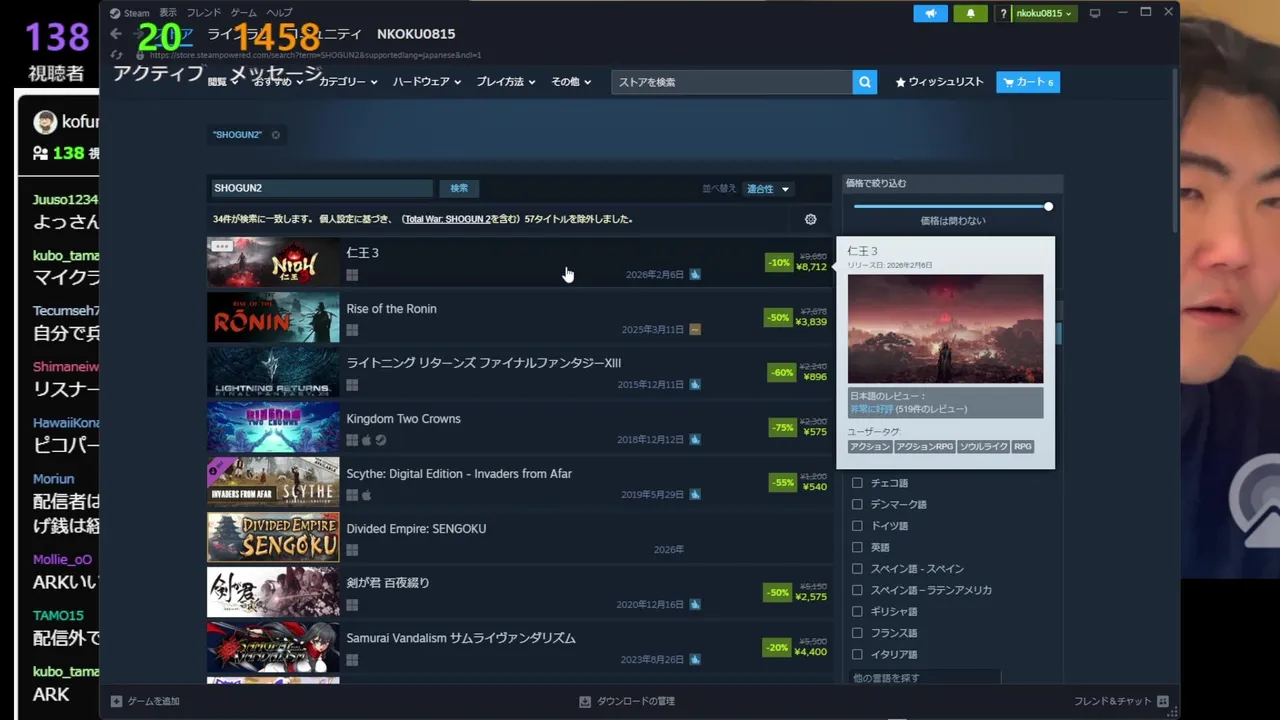Expand the プレイ方法 store menu

[505, 82]
